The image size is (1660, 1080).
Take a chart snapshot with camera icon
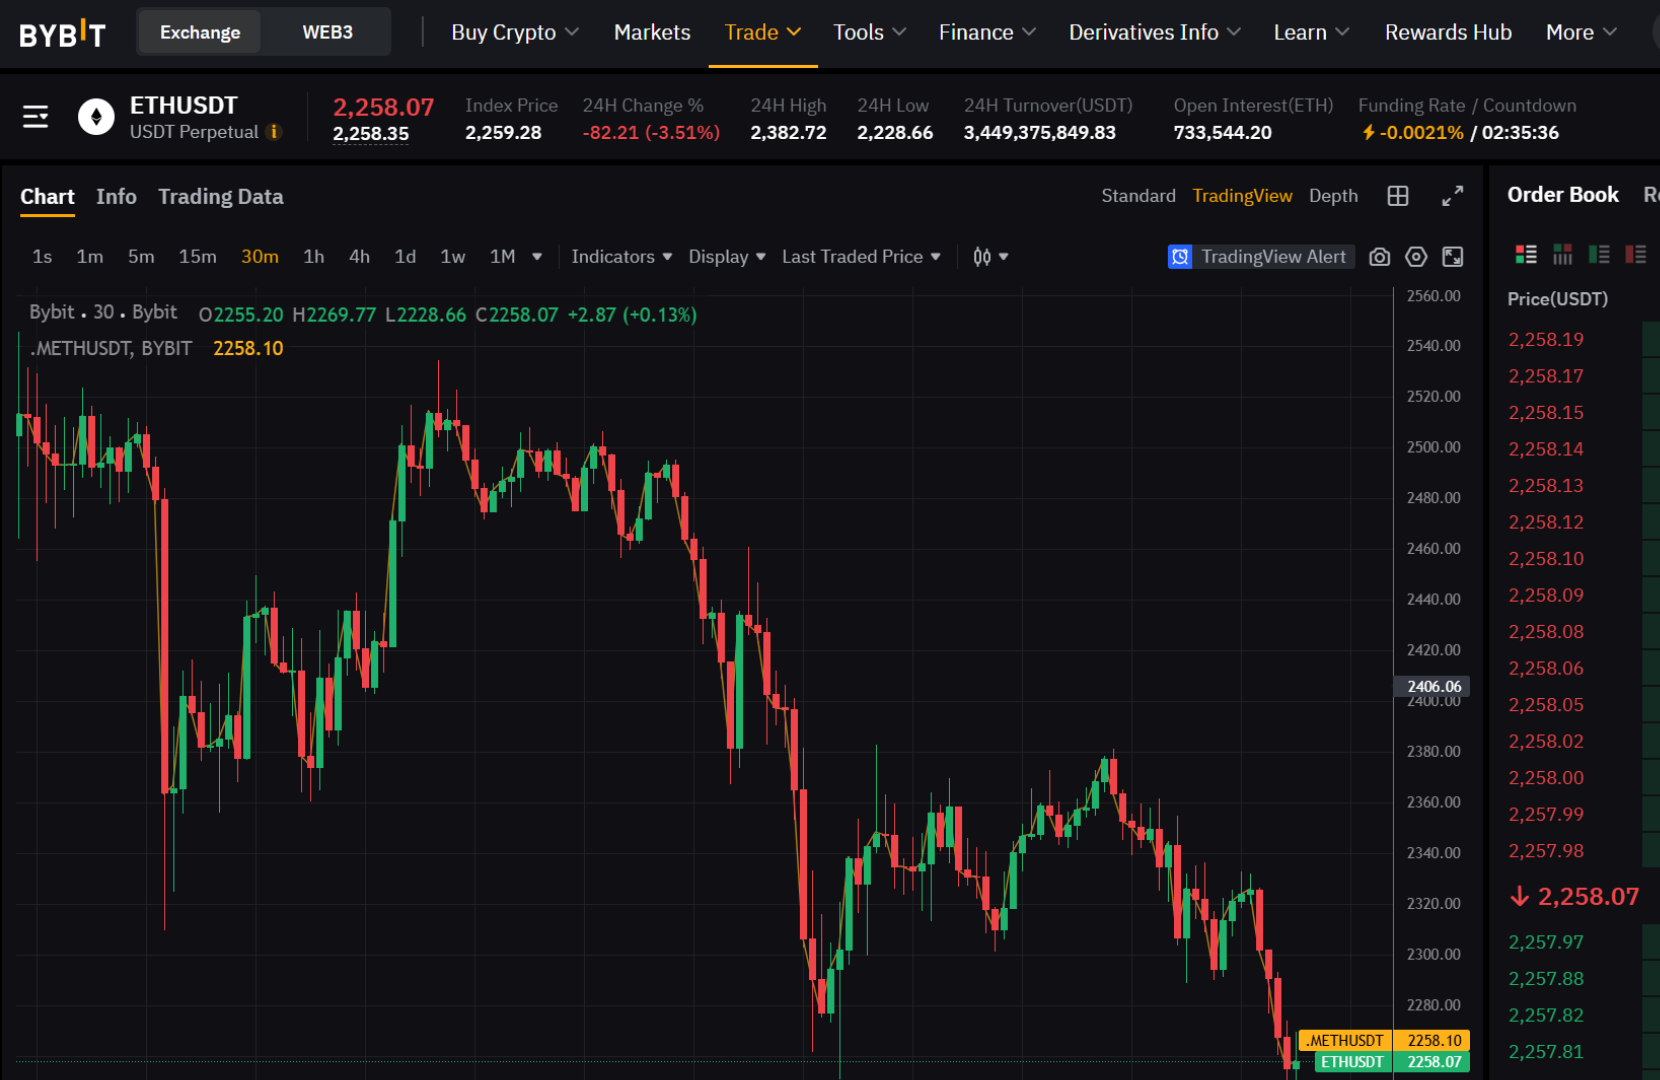[x=1379, y=257]
